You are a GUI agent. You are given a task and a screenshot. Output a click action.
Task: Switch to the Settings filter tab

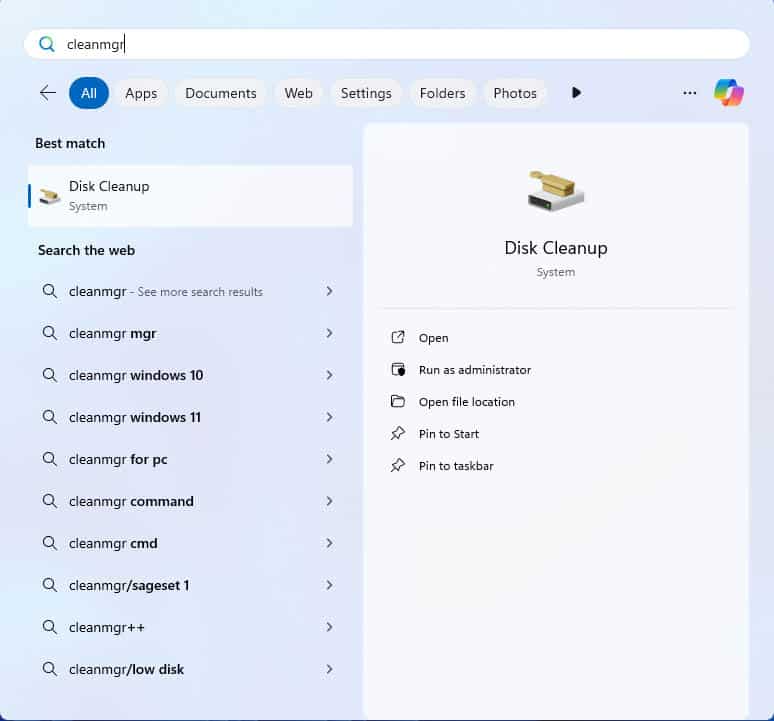tap(366, 93)
